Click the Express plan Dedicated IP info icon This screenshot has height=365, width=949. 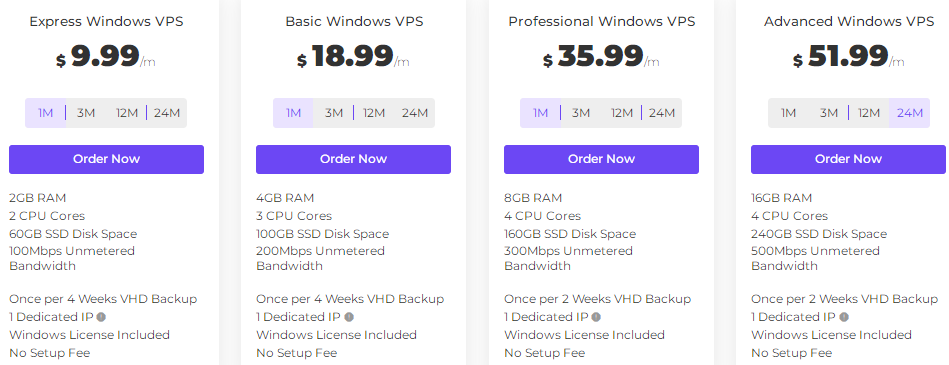point(101,317)
